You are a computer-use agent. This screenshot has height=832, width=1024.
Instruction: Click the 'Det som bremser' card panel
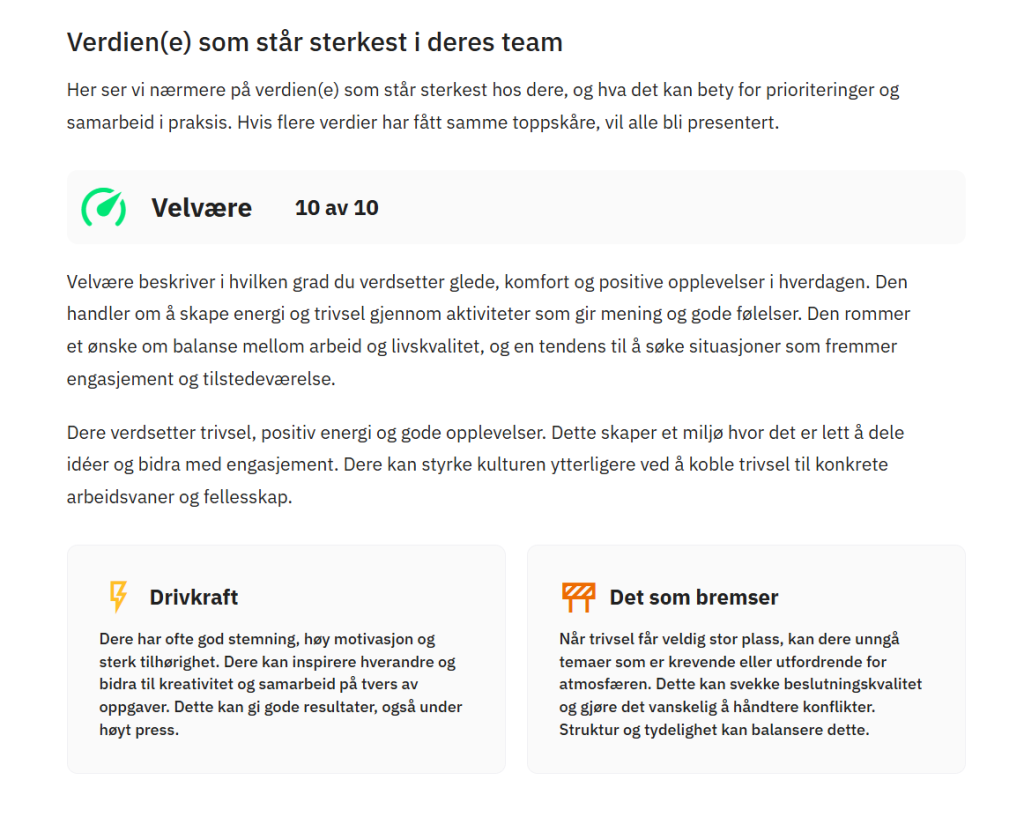[x=746, y=659]
